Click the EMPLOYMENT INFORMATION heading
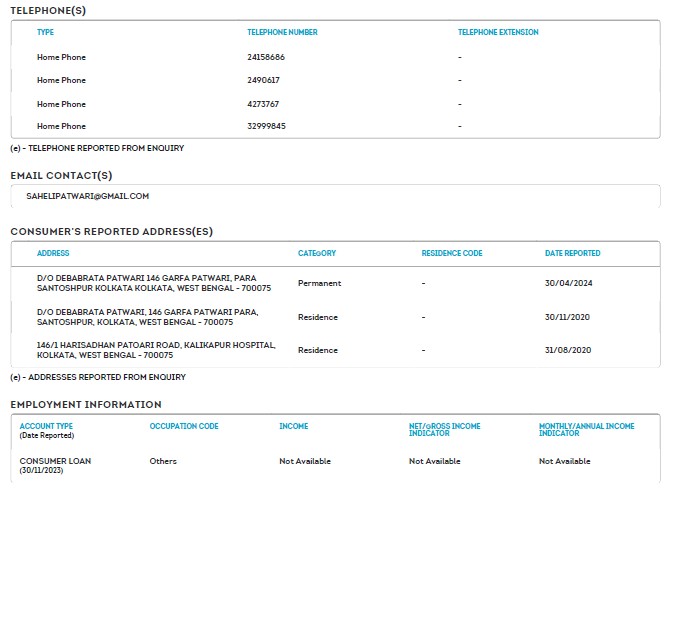 86,405
